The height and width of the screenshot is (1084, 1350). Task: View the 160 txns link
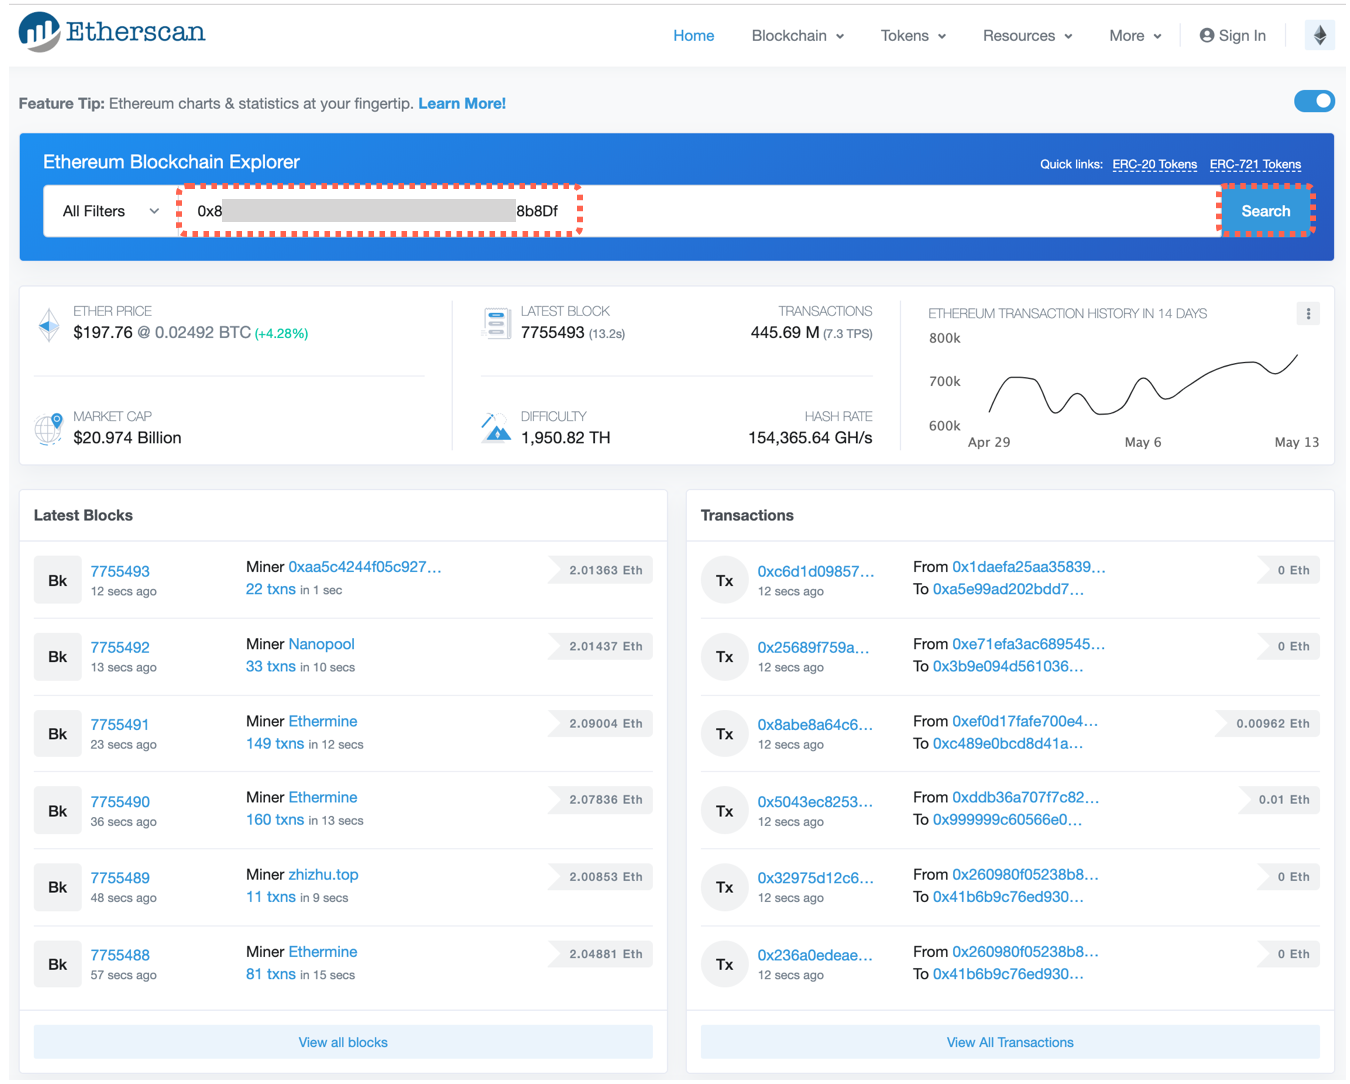pyautogui.click(x=275, y=819)
